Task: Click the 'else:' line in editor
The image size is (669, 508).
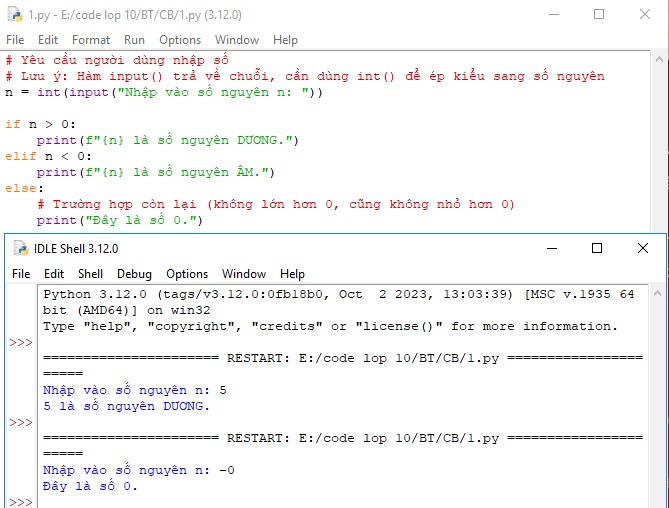Action: [24, 188]
